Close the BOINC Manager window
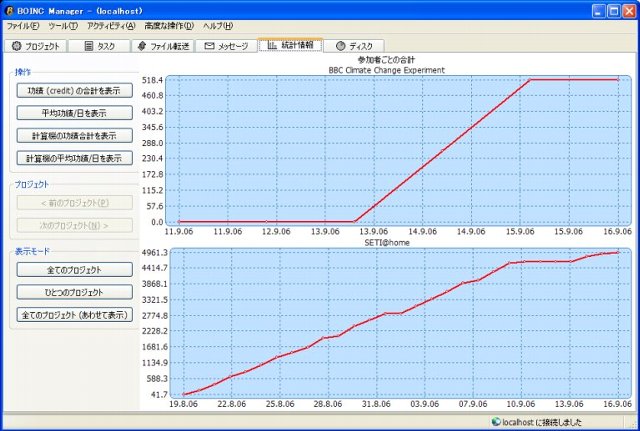Viewport: 640px width, 431px height. tap(629, 11)
